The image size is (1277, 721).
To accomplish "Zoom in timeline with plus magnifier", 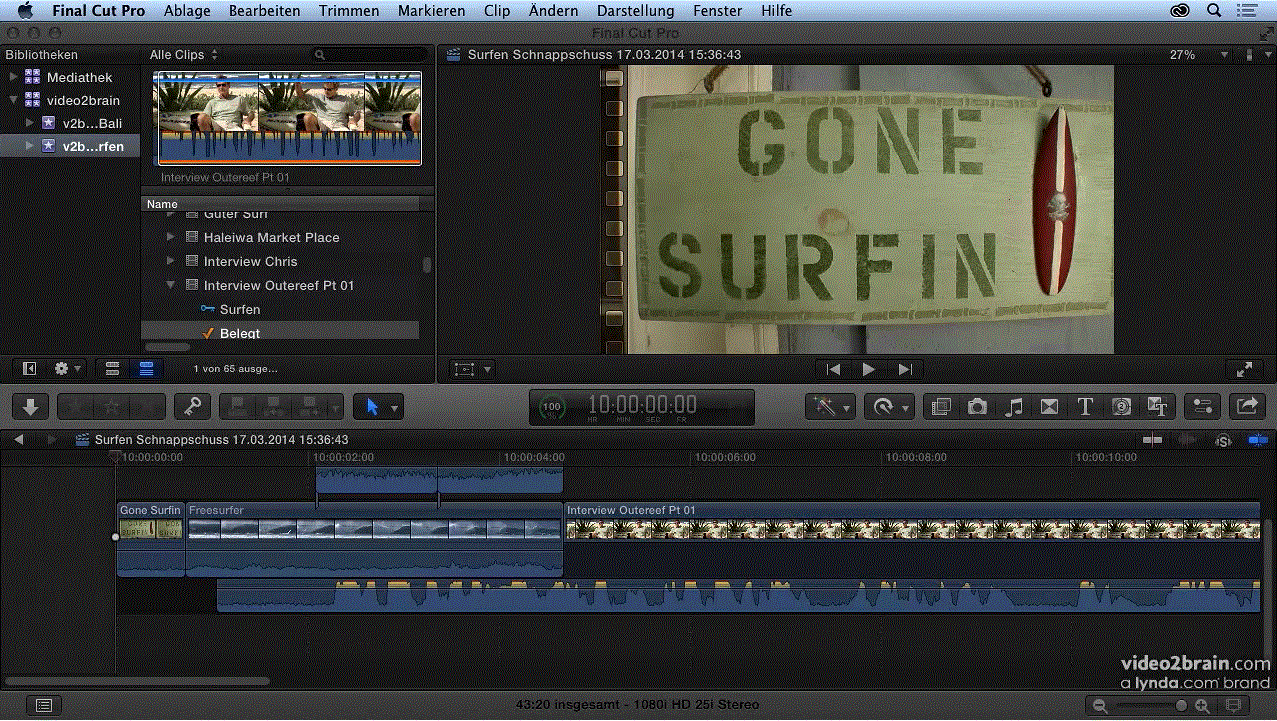I will click(1202, 705).
